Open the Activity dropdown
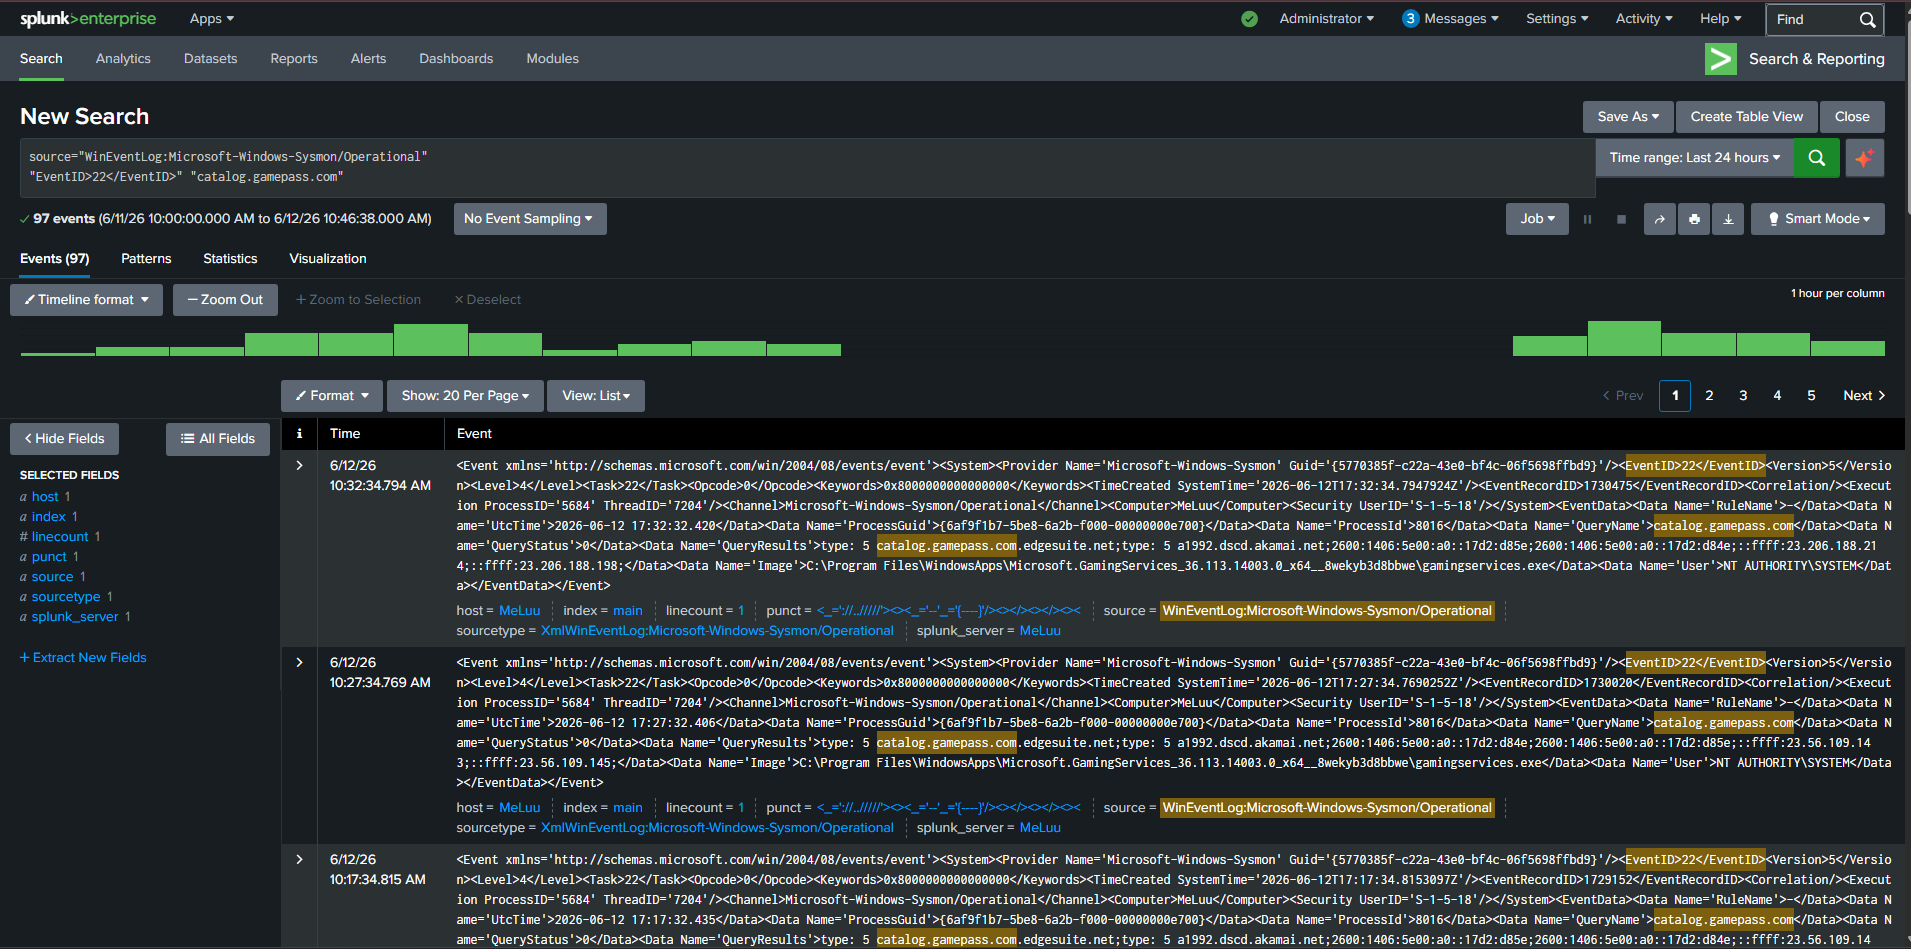This screenshot has width=1911, height=949. click(1644, 19)
